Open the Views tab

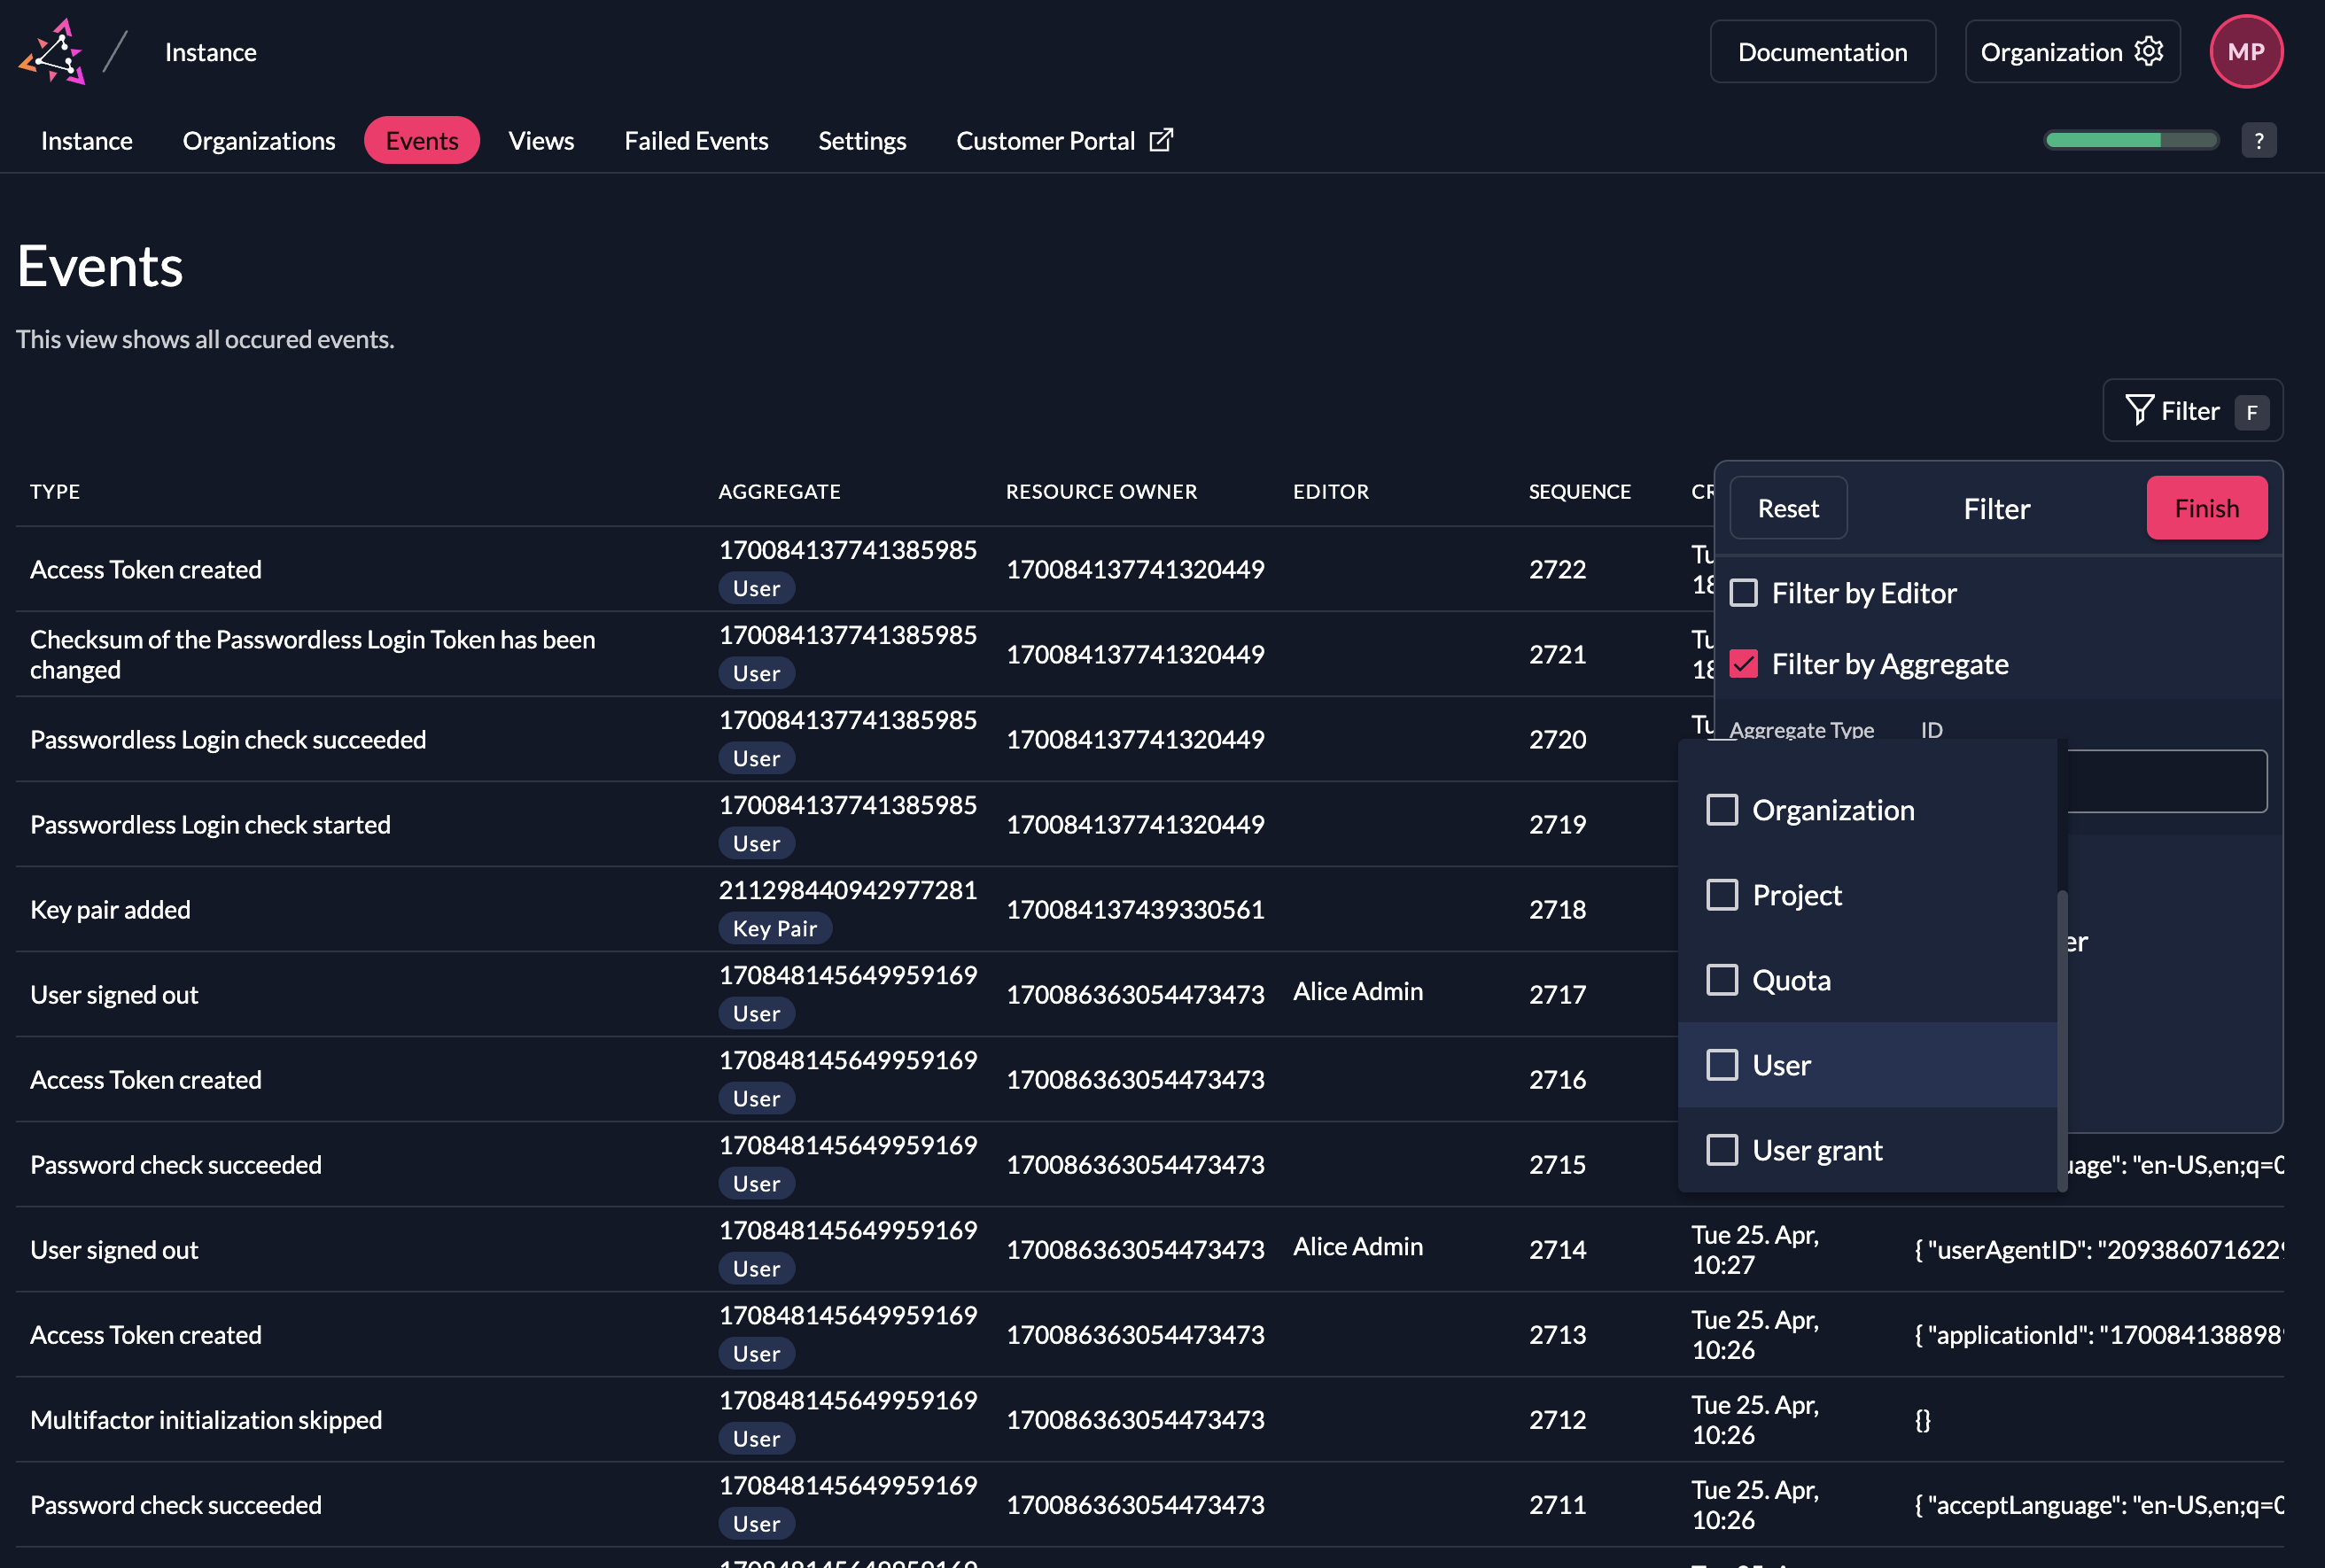coord(541,141)
